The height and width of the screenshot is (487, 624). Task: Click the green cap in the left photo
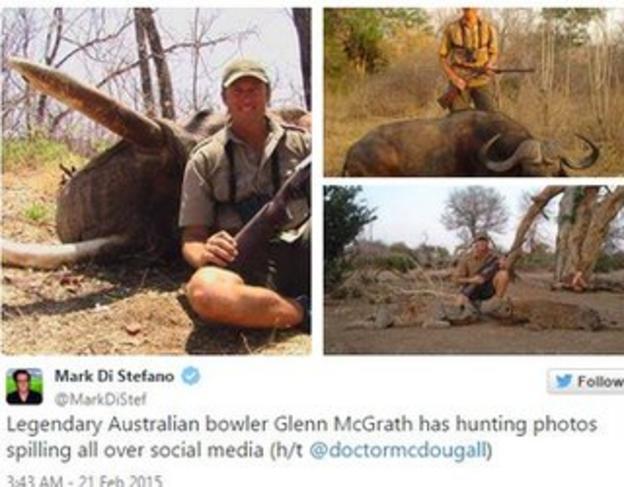pos(245,72)
